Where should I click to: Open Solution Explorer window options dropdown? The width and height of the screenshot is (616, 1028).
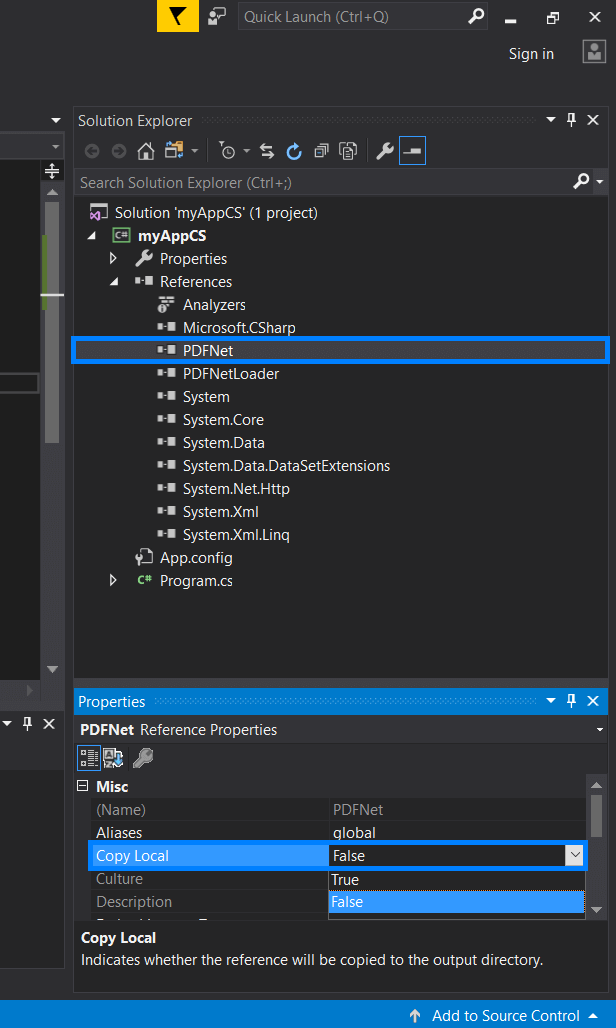pos(550,120)
